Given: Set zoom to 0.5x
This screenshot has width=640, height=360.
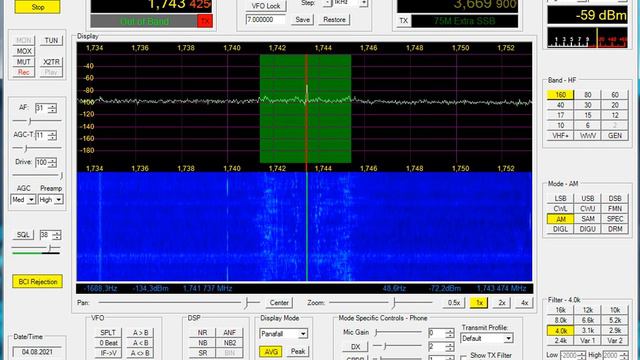Looking at the screenshot, I should tap(454, 303).
